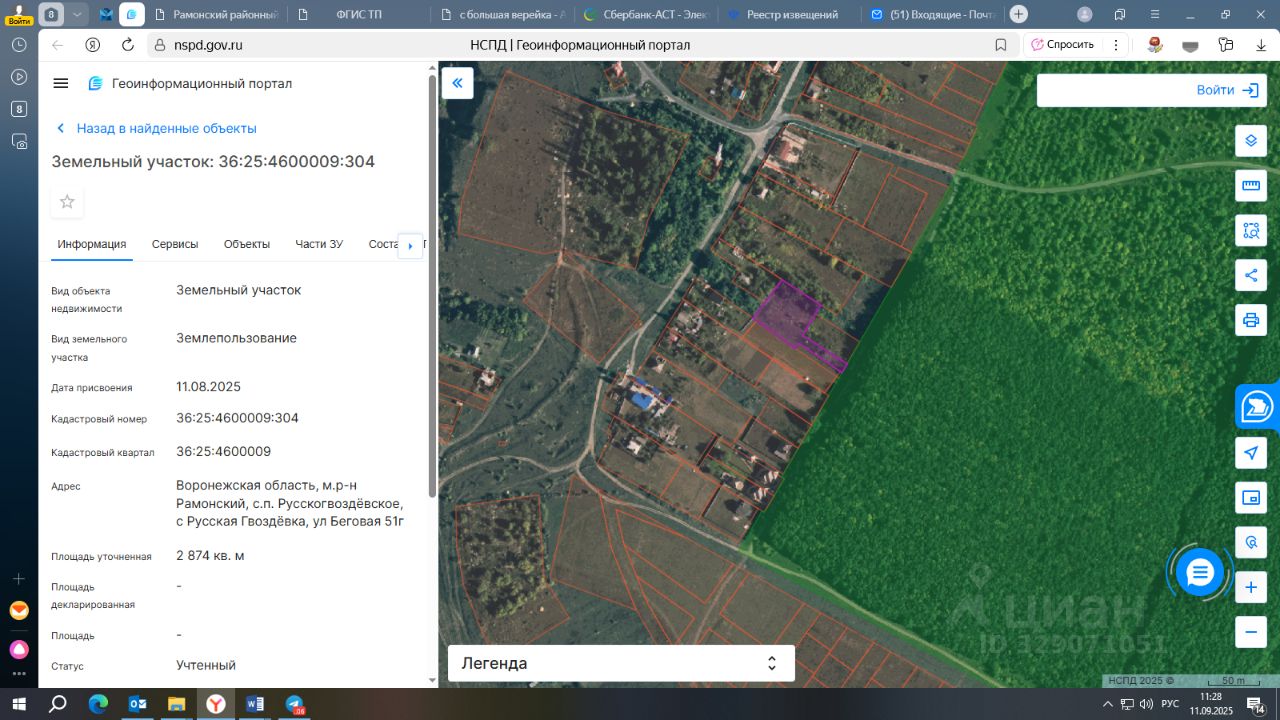Collapse the info panel with double-chevron button
The width and height of the screenshot is (1280, 720).
457,83
